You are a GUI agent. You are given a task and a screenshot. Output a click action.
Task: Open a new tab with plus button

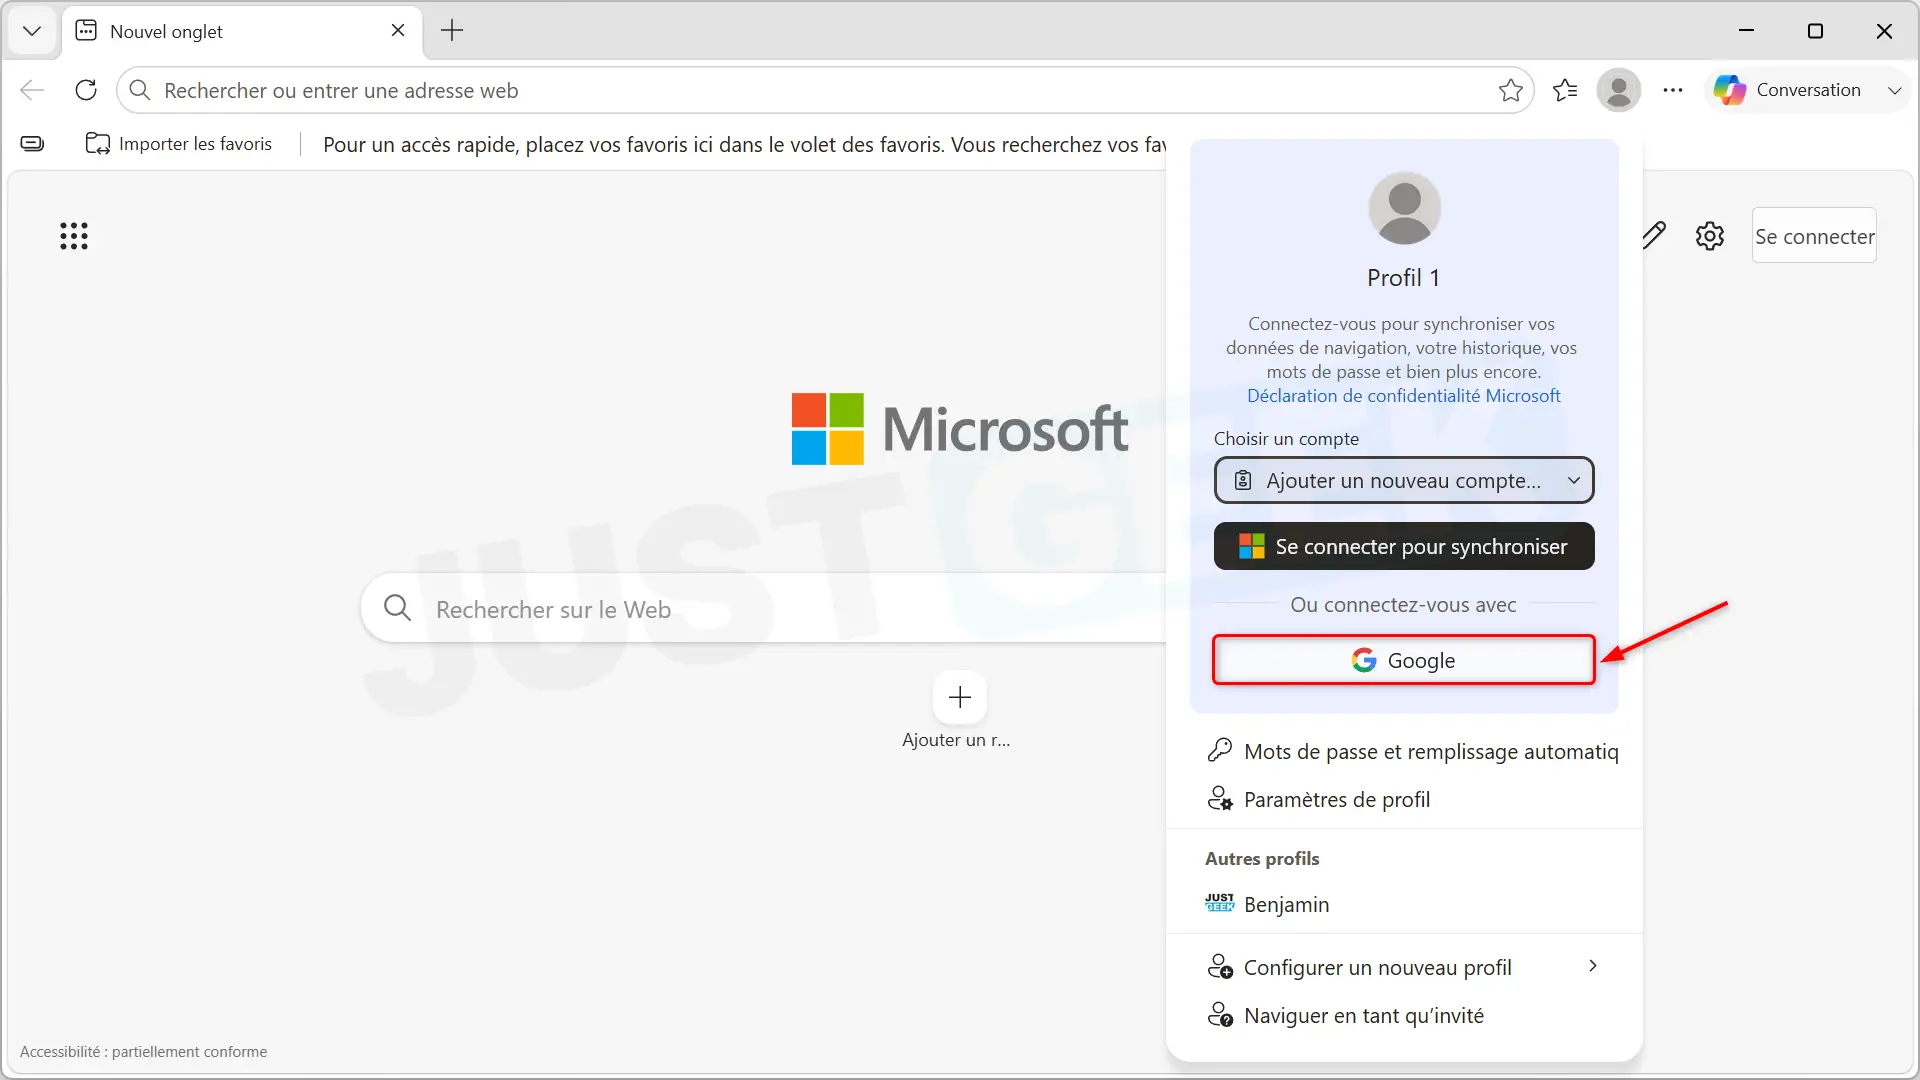(452, 31)
